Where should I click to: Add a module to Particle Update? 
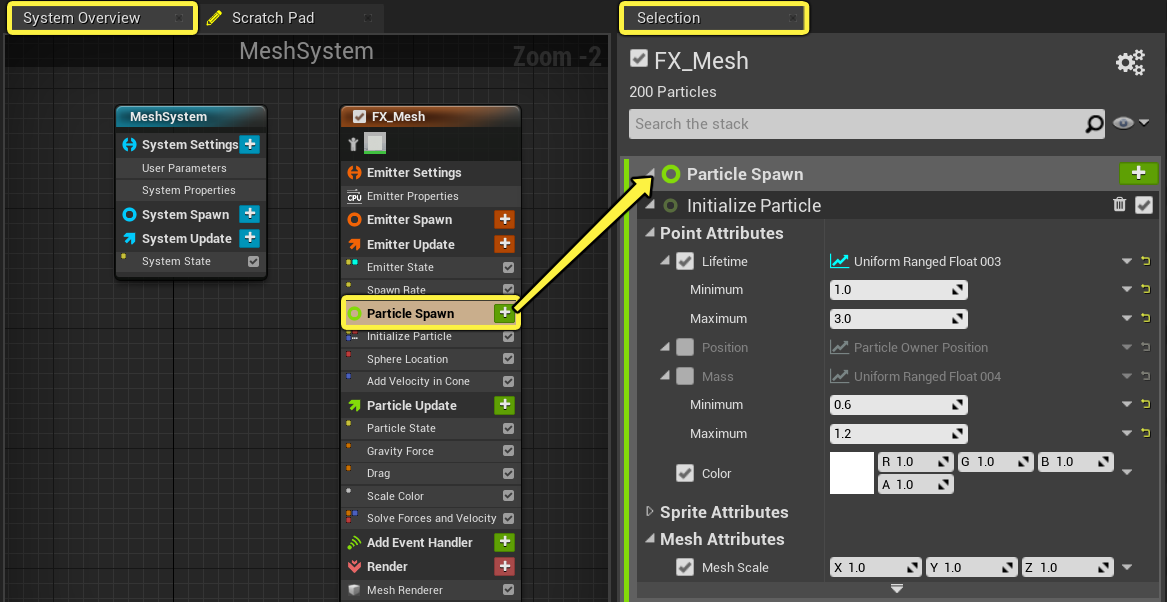(x=505, y=405)
